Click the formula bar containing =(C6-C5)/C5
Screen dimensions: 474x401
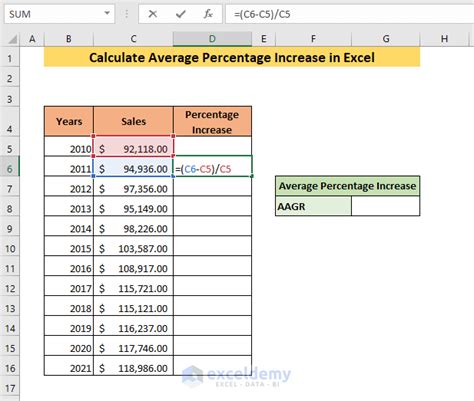pyautogui.click(x=349, y=14)
